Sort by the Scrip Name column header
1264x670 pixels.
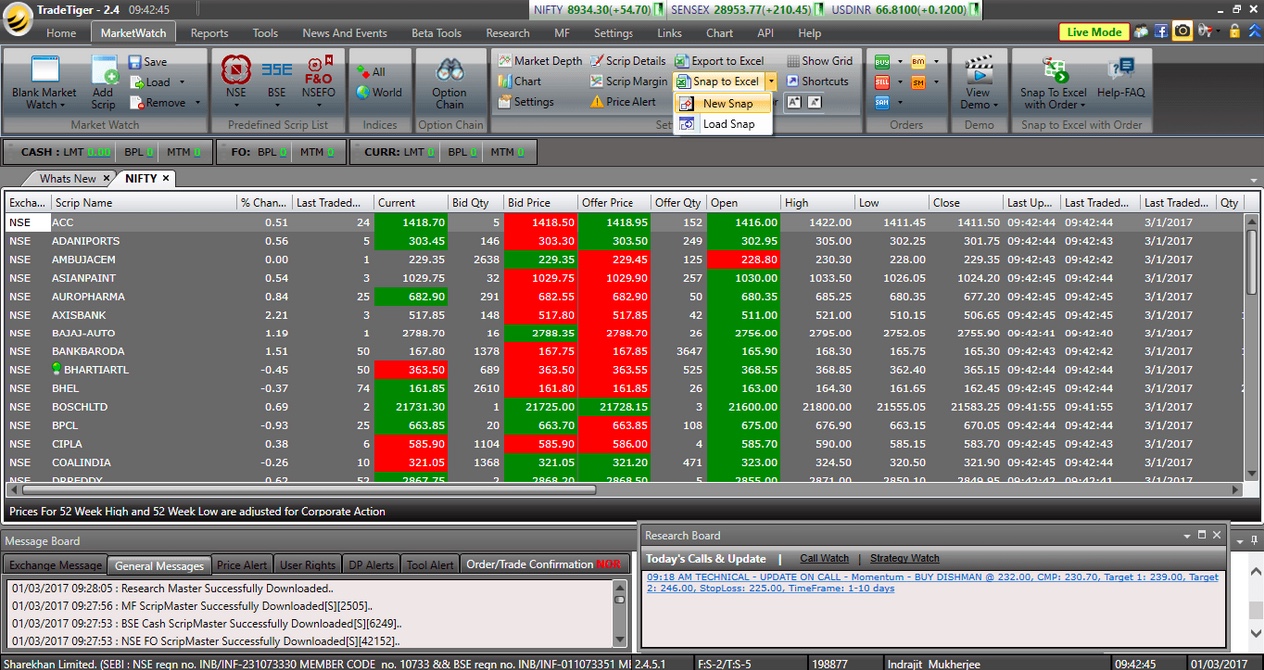coord(143,202)
